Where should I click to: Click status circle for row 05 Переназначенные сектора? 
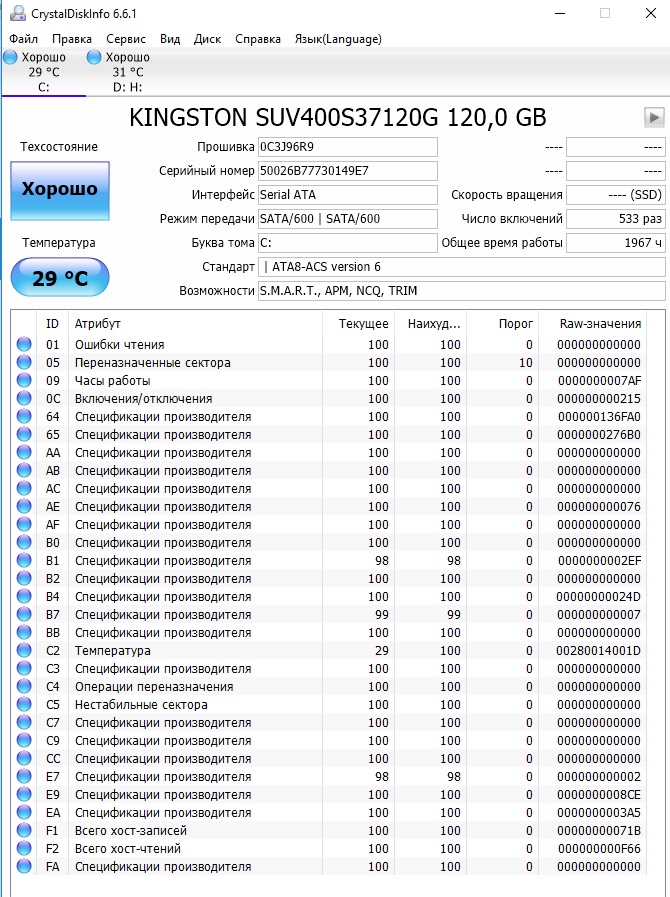24,362
